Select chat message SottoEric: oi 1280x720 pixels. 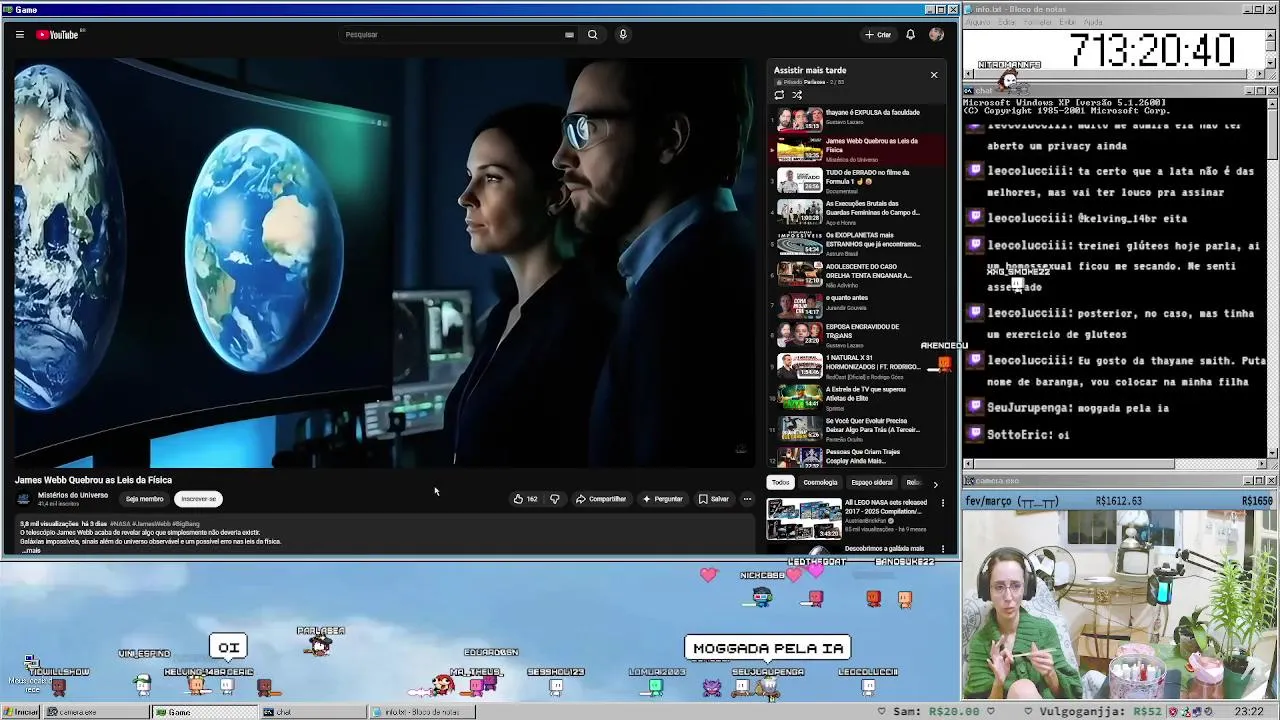1028,435
